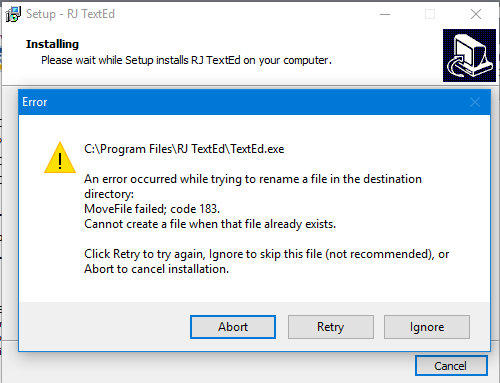Click the blue Error dialog title bar

tap(254, 102)
